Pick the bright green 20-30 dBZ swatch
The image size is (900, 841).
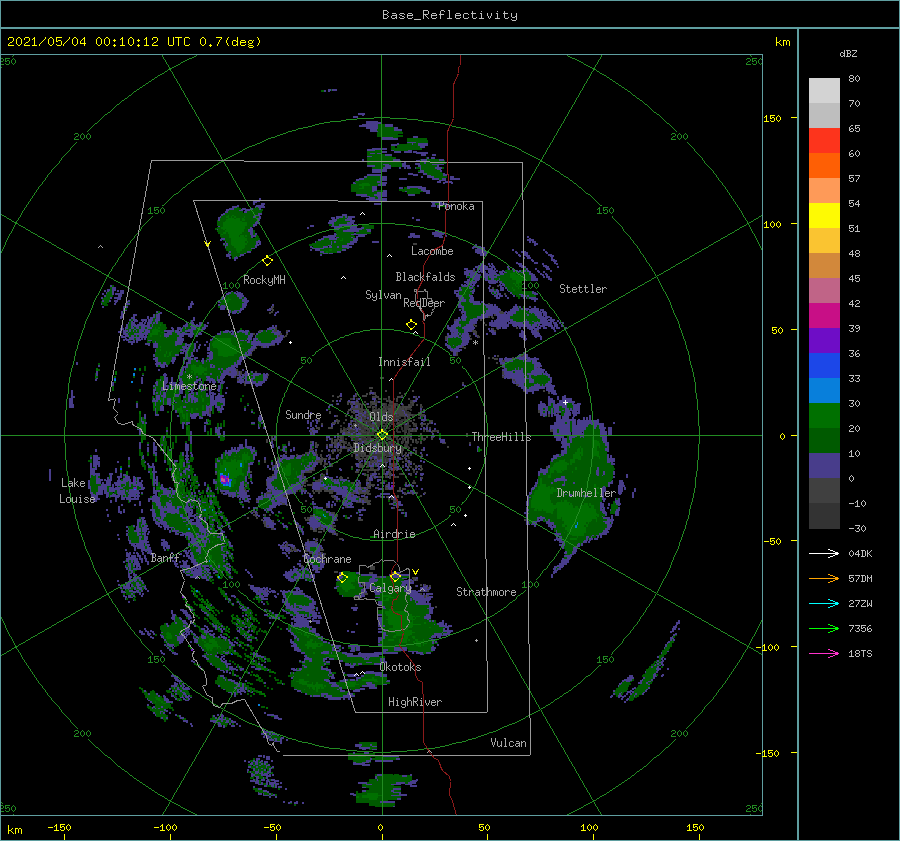824,416
